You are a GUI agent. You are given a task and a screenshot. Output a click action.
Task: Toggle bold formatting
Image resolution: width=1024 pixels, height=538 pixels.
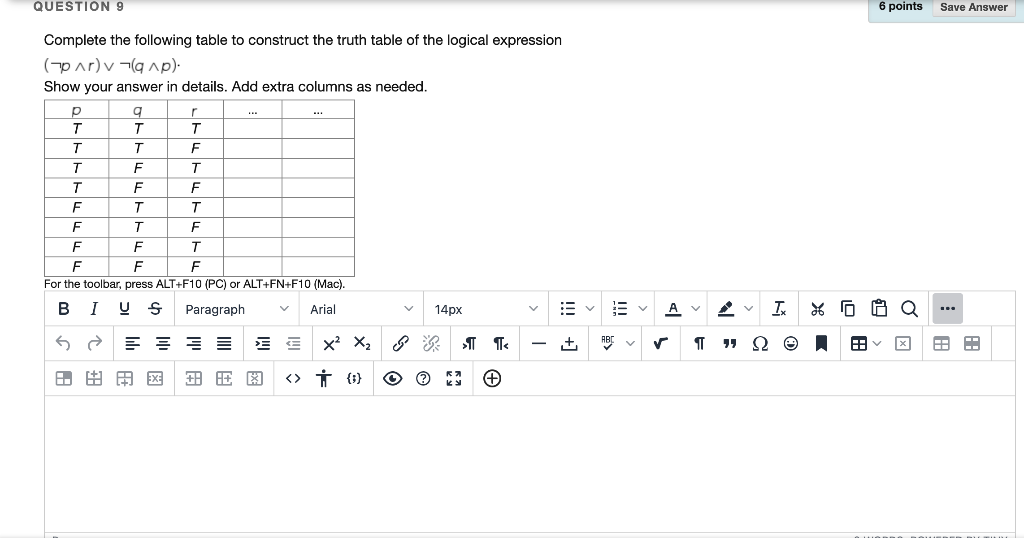[63, 309]
